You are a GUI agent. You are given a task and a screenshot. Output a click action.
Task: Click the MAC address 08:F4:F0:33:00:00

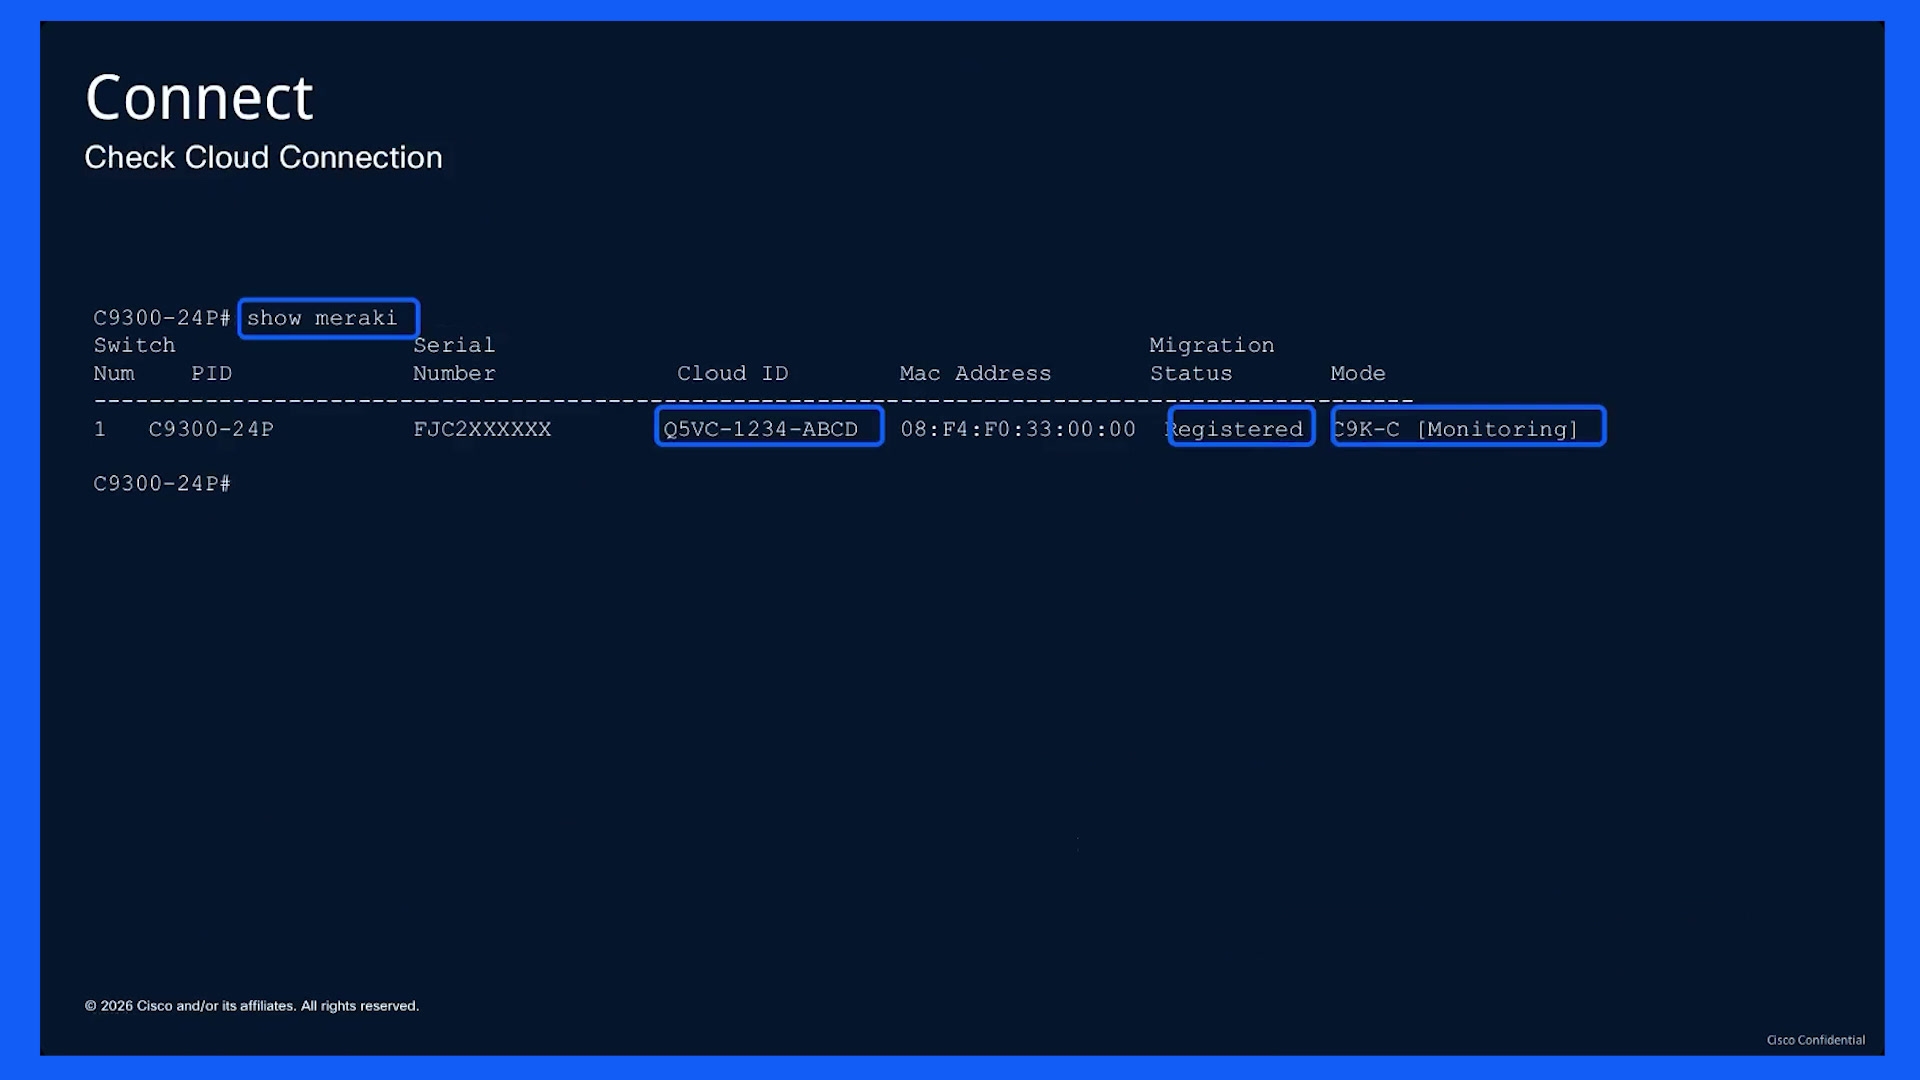[x=1018, y=429]
